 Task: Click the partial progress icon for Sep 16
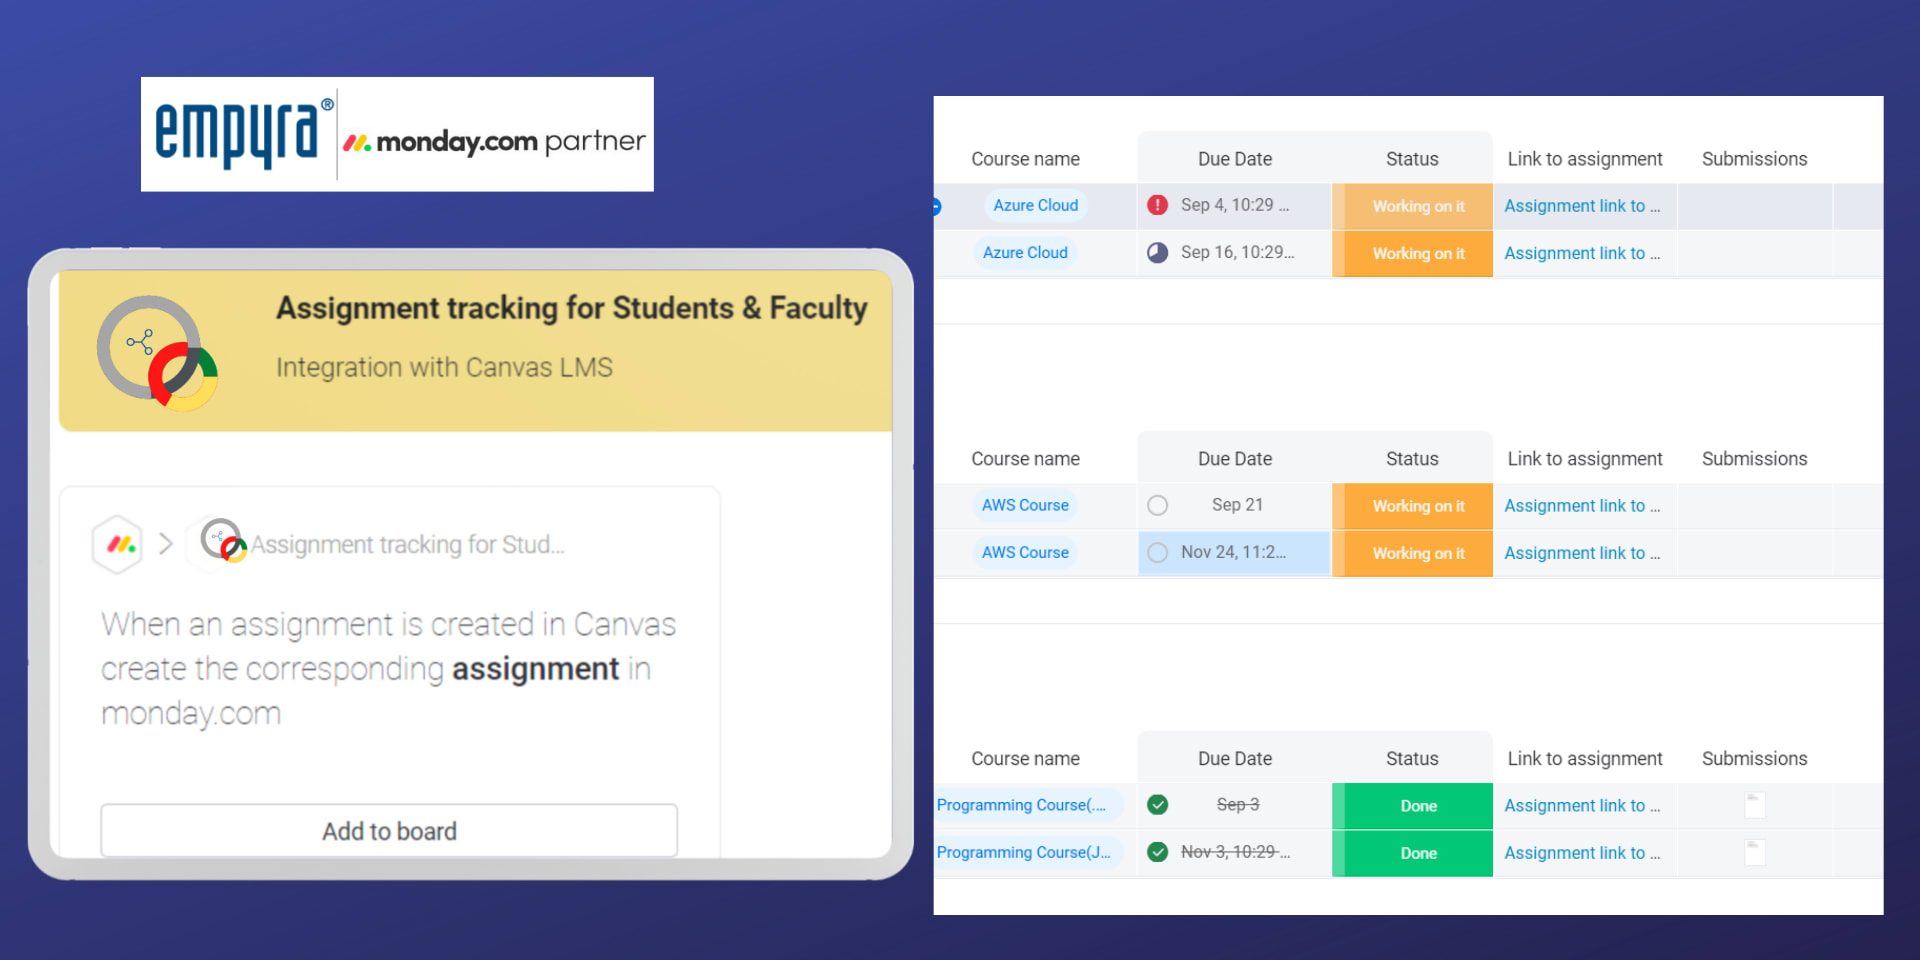point(1157,252)
